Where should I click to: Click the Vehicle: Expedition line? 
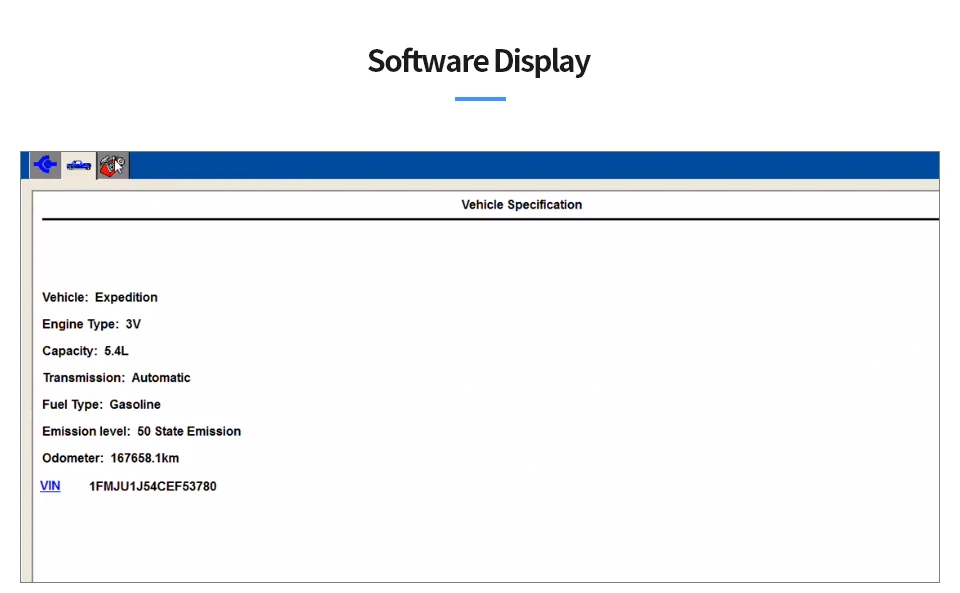click(x=100, y=297)
